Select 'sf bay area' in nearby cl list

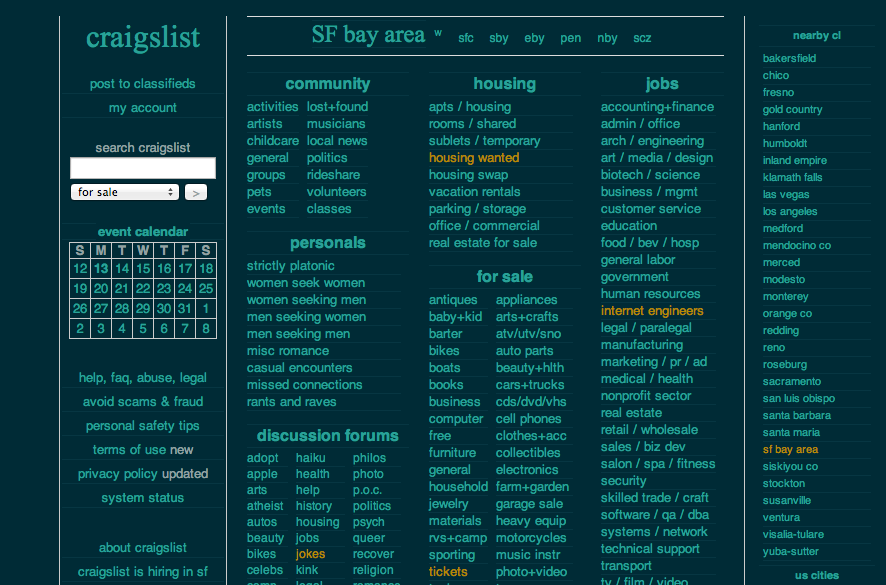(790, 449)
